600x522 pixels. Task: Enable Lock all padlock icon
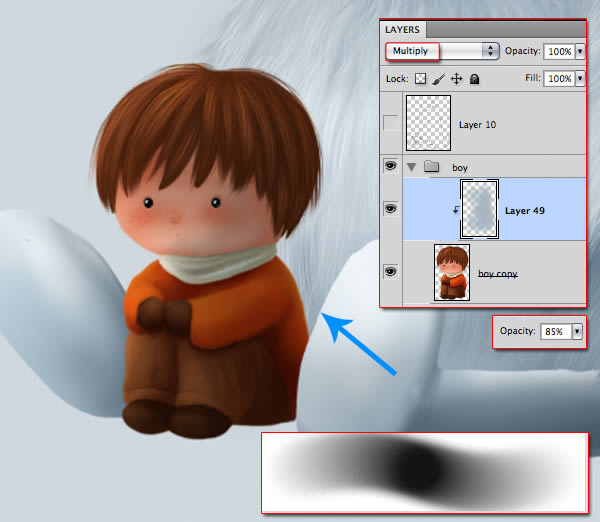pos(474,79)
